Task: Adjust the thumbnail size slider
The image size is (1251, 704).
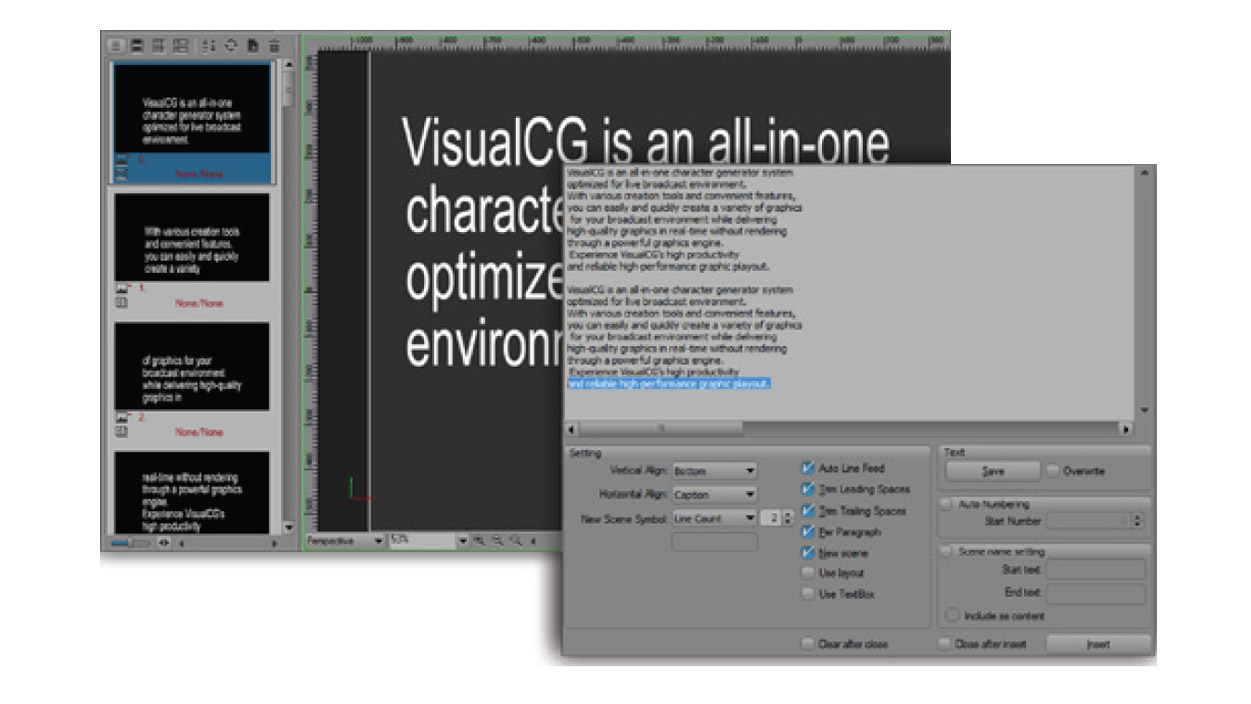Action: tap(130, 543)
